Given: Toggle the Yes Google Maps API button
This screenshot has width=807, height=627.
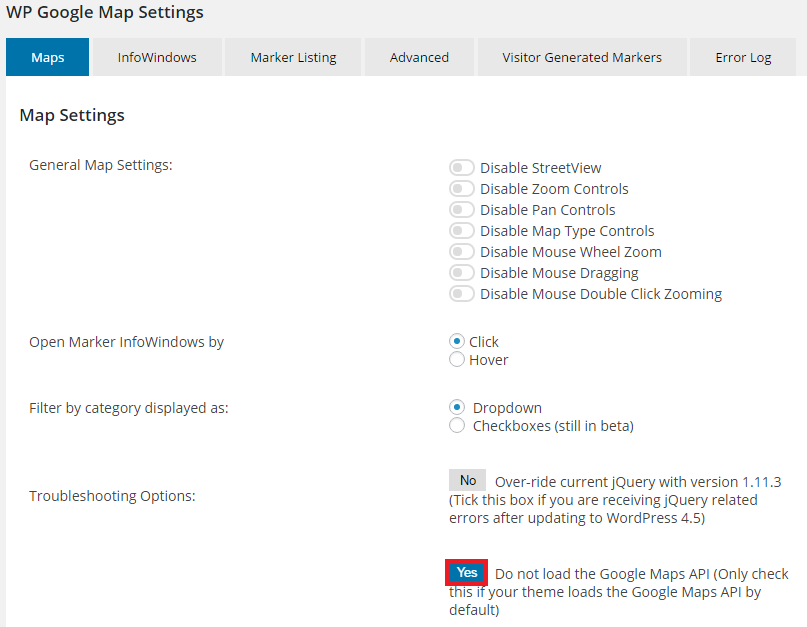Looking at the screenshot, I should (466, 572).
